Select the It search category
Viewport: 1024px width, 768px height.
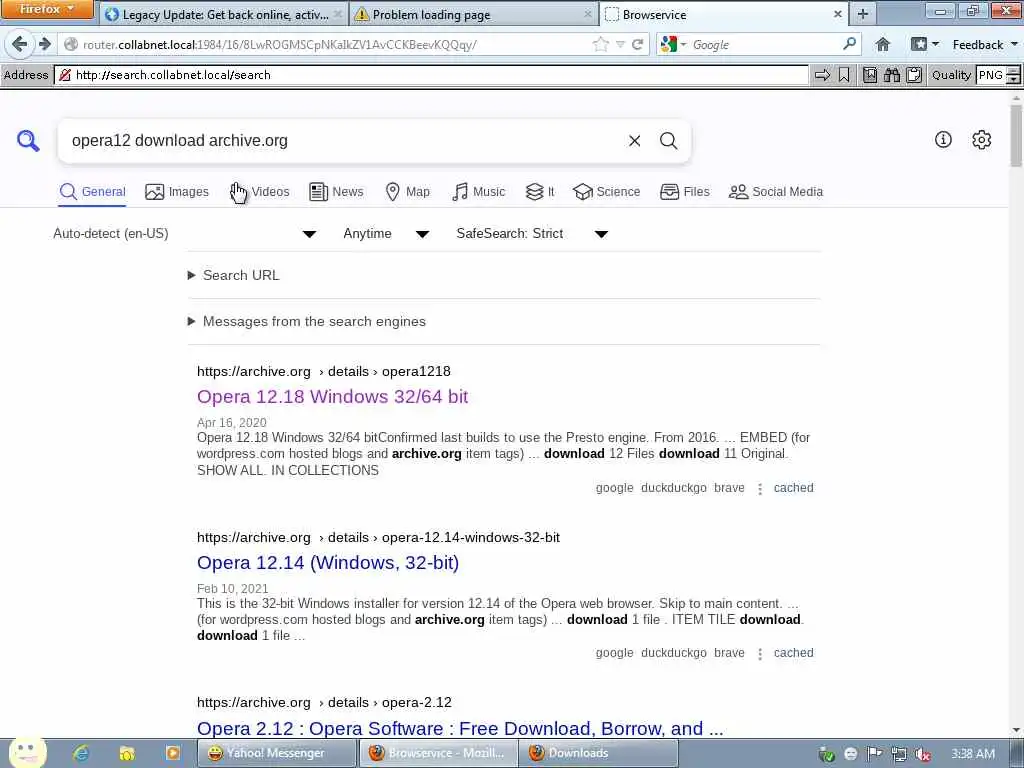point(540,191)
